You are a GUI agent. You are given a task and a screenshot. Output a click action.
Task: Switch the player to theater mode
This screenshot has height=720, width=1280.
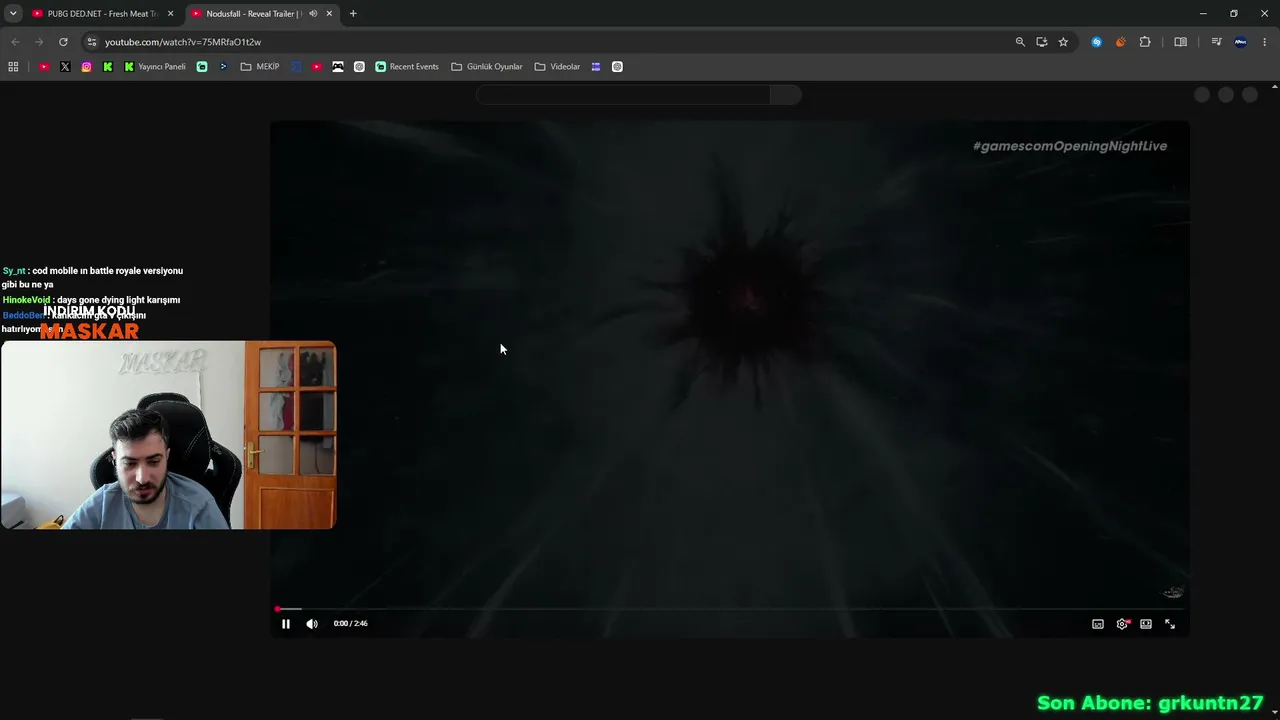click(1146, 624)
